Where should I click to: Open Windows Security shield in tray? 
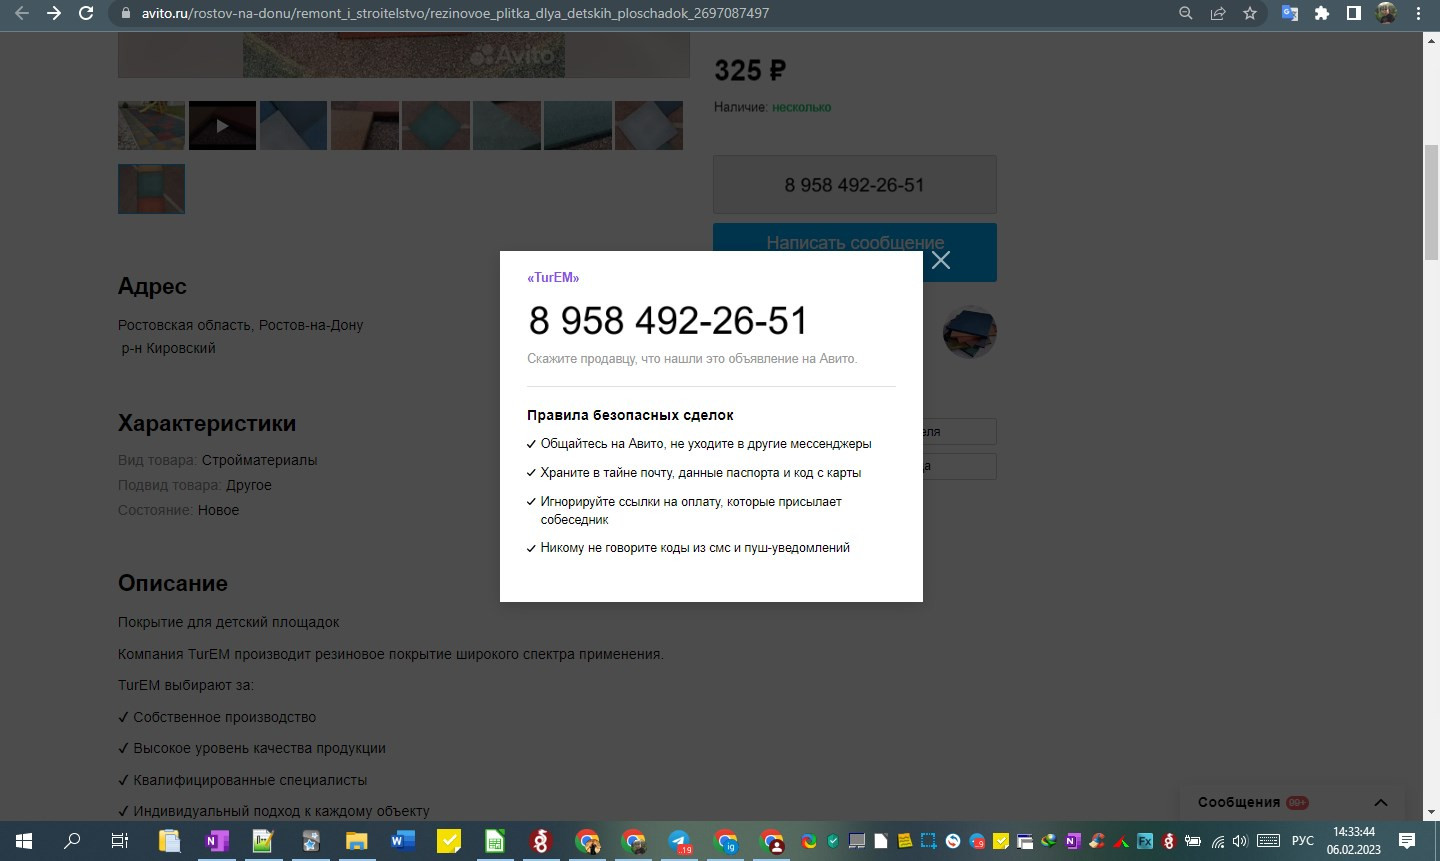(x=833, y=841)
